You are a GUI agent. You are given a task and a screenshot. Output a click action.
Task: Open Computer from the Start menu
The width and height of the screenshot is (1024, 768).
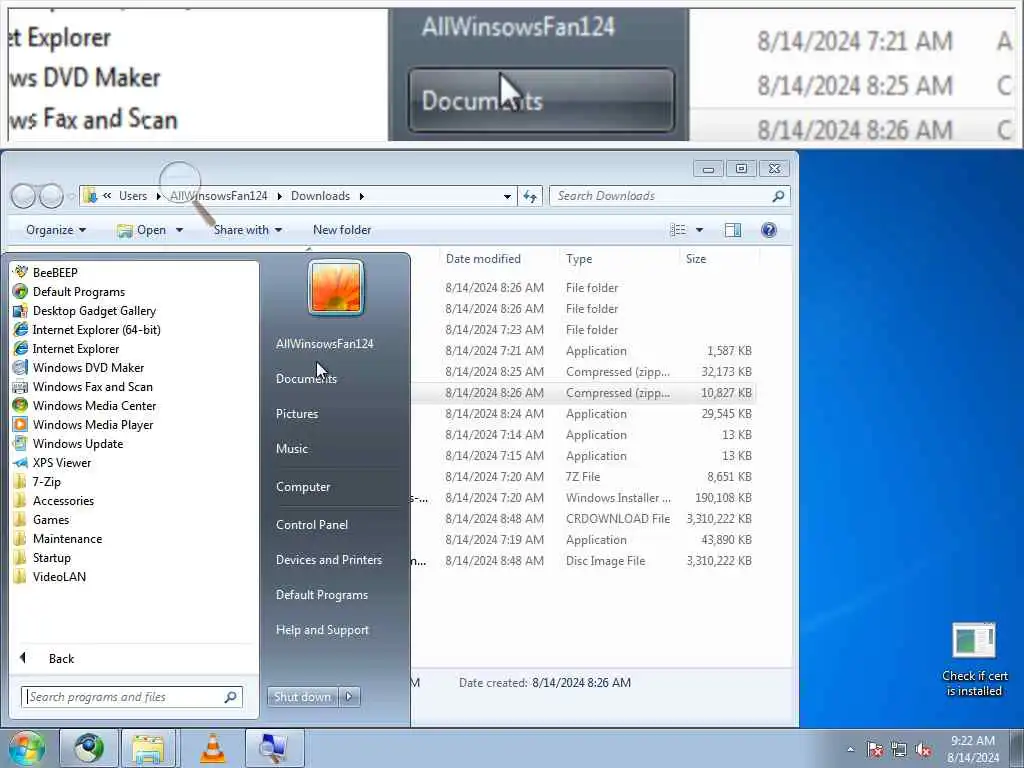click(303, 487)
